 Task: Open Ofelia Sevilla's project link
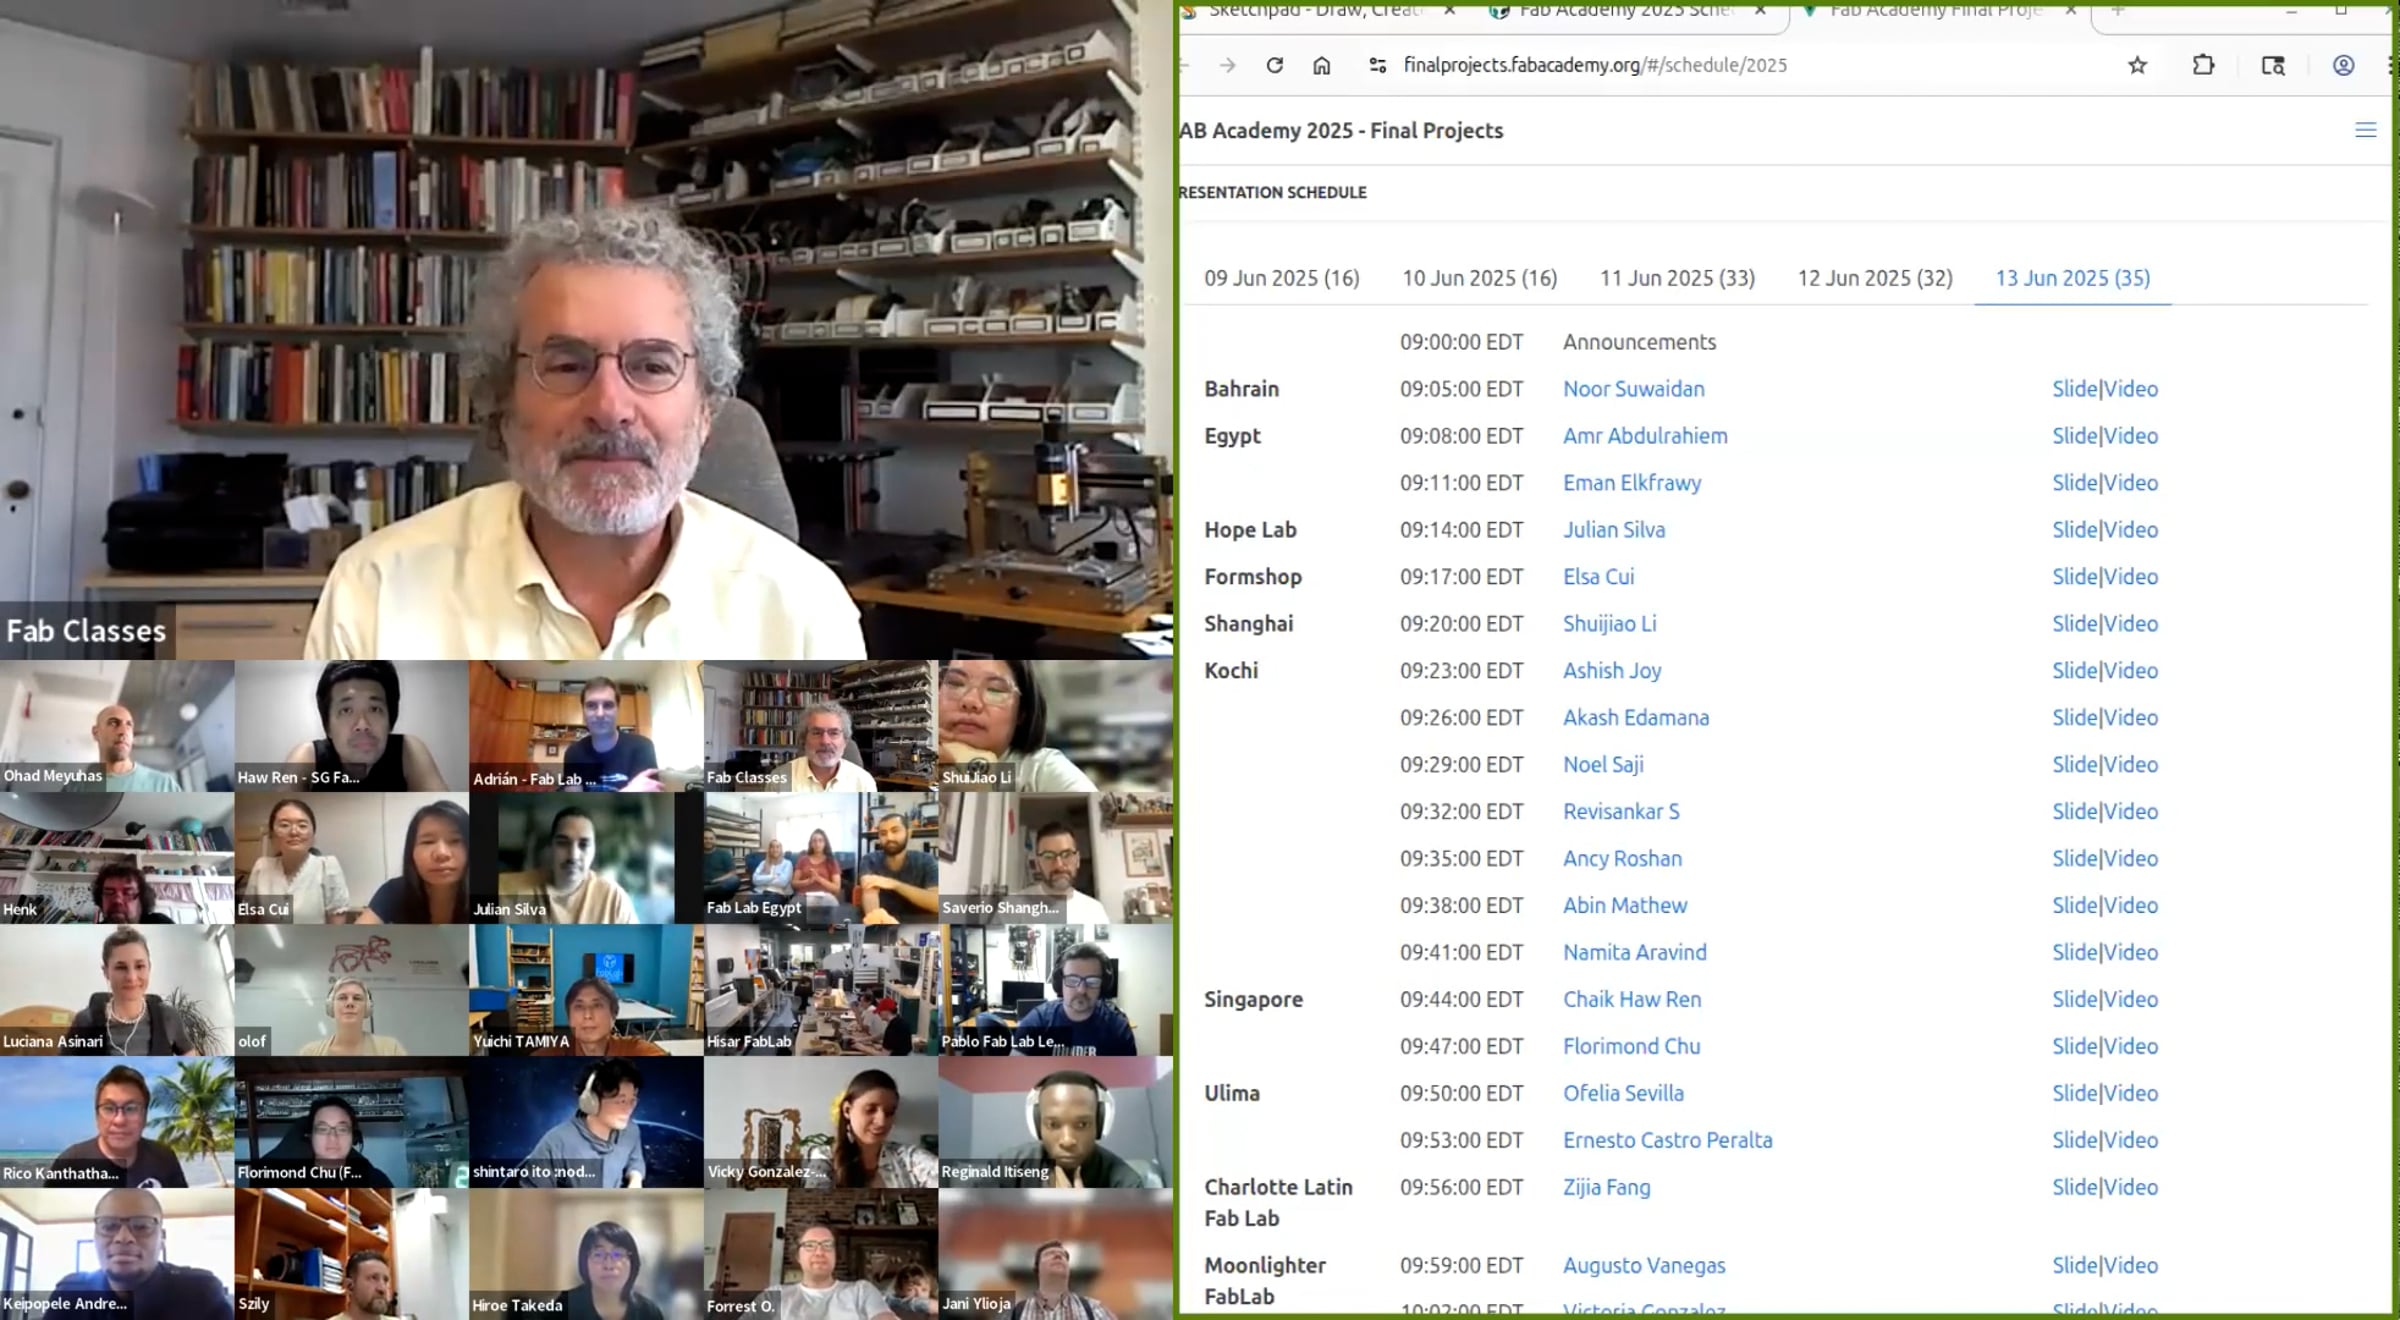[1623, 1093]
